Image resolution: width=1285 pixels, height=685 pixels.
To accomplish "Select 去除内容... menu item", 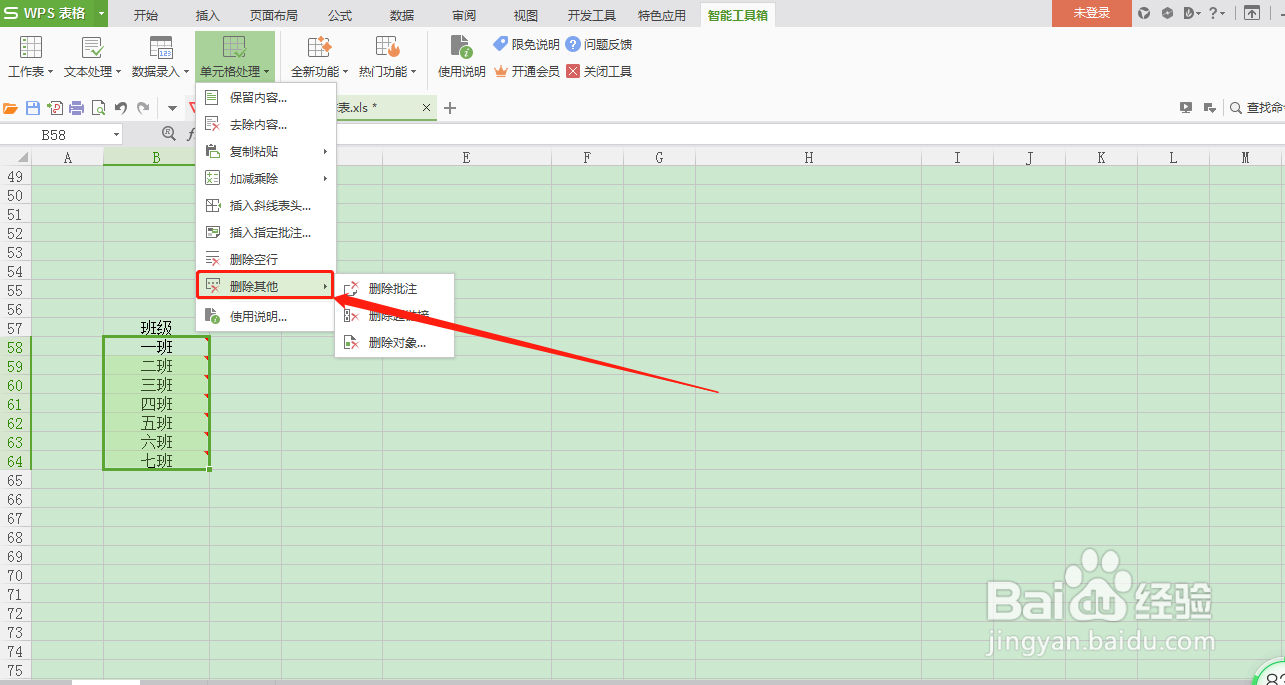I will [x=266, y=125].
